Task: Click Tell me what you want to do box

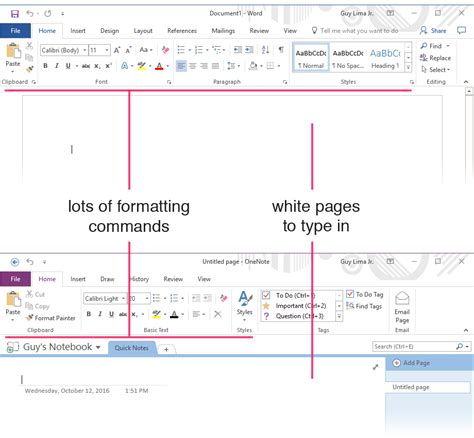Action: click(x=355, y=31)
